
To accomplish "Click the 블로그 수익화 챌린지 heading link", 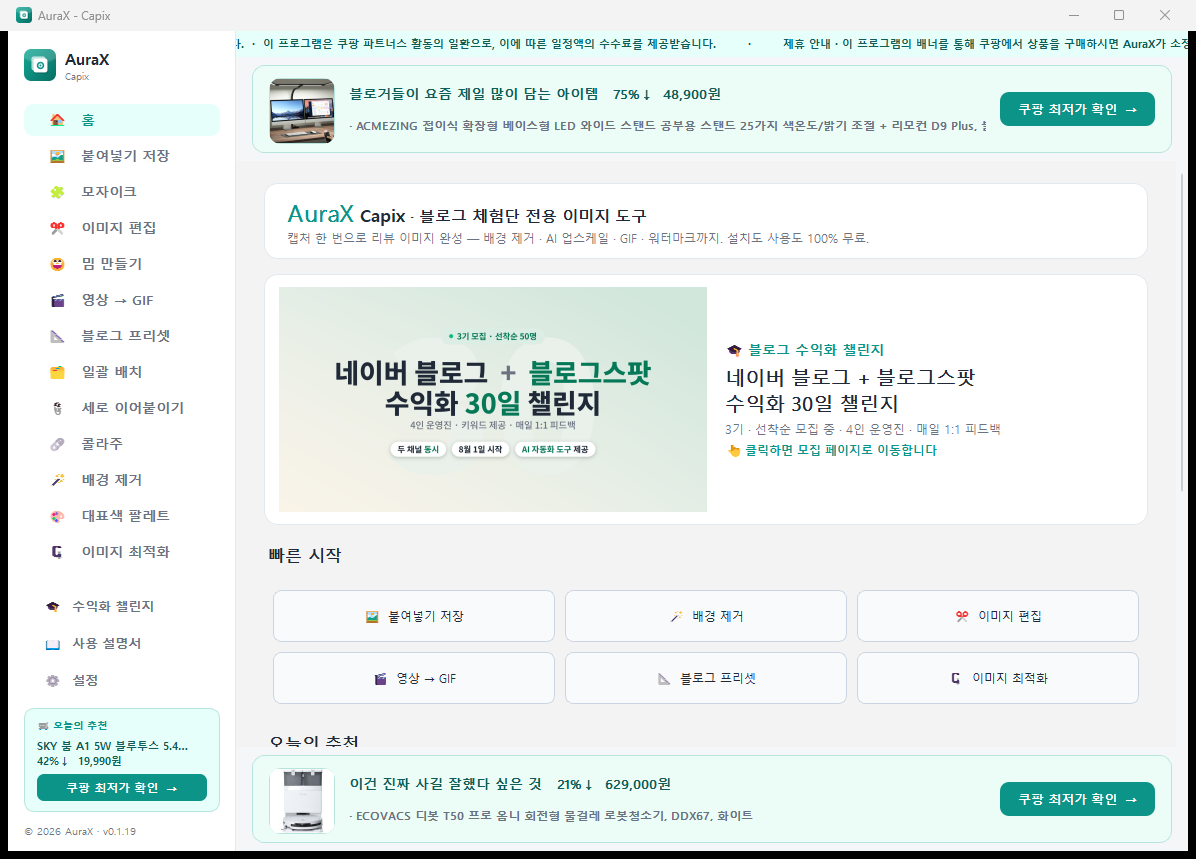I will 815,350.
